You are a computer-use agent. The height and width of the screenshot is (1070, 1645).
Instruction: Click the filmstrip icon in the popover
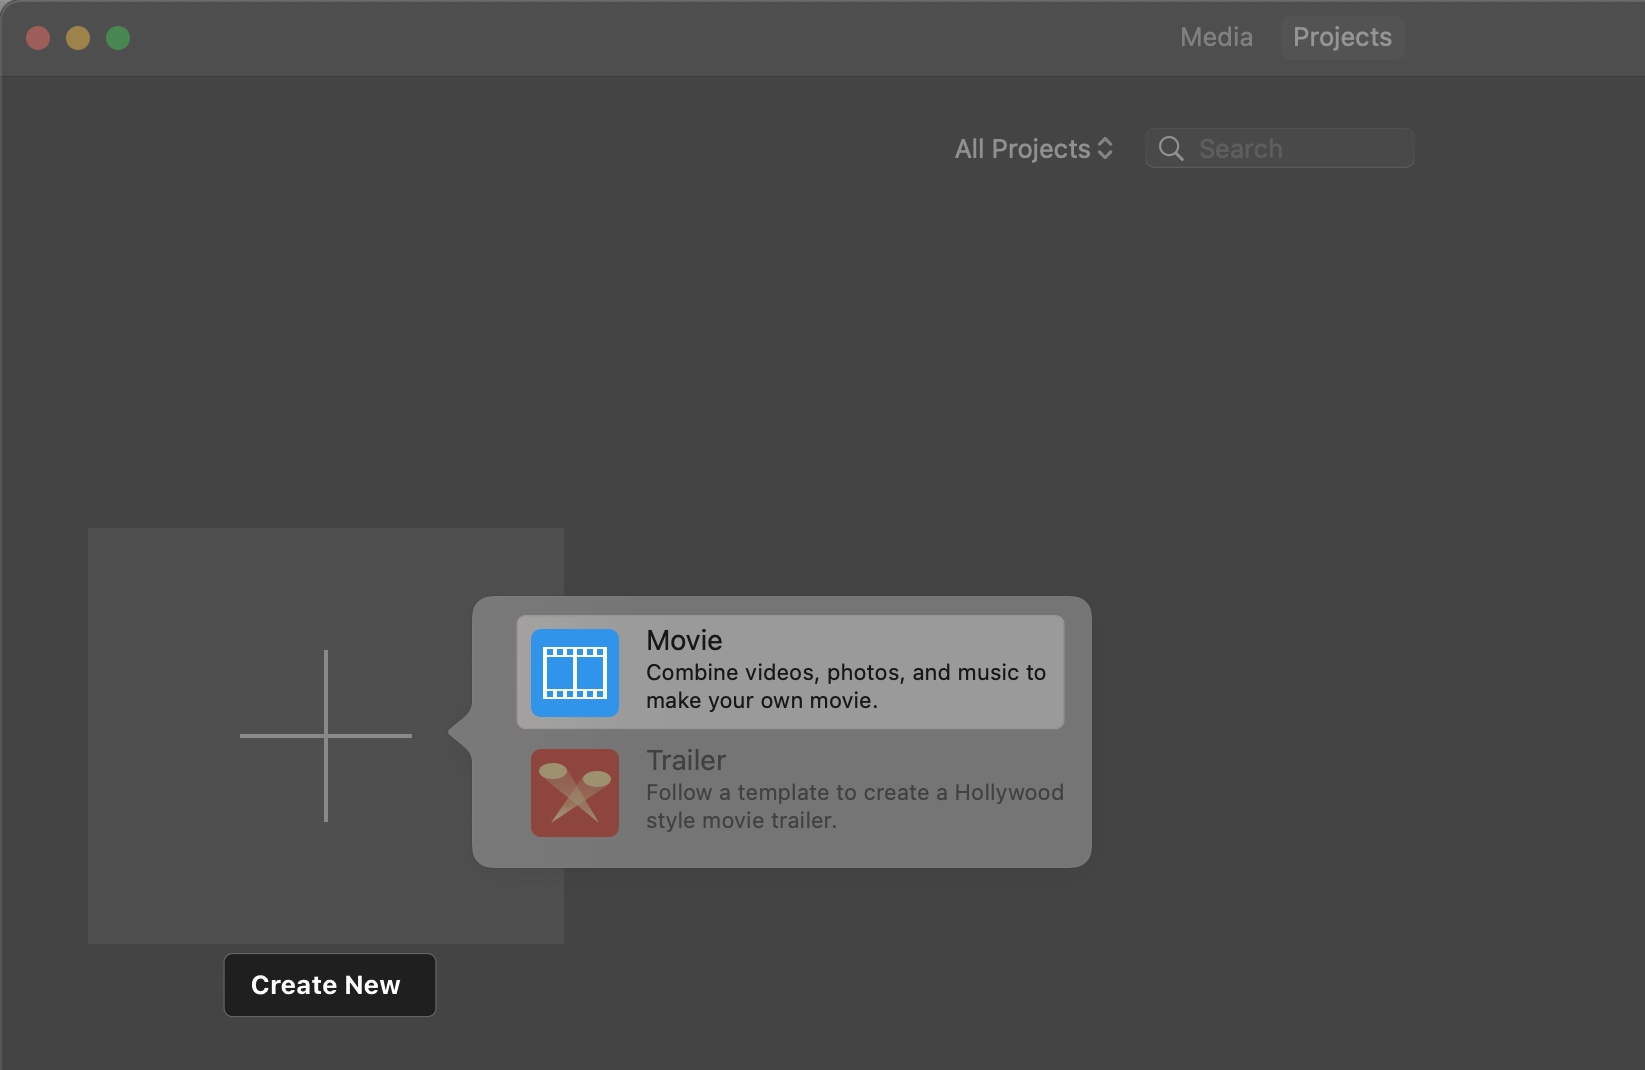574,672
